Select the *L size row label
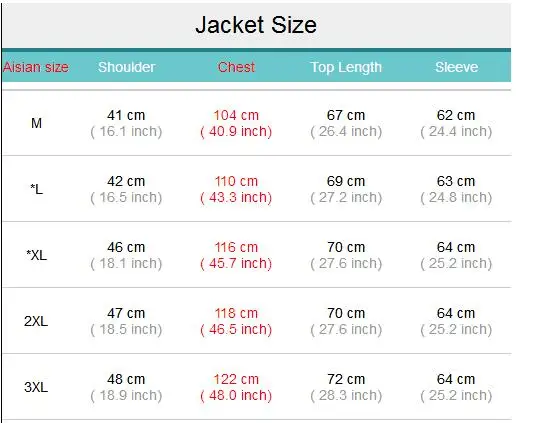This screenshot has width=546, height=423. pyautogui.click(x=36, y=189)
